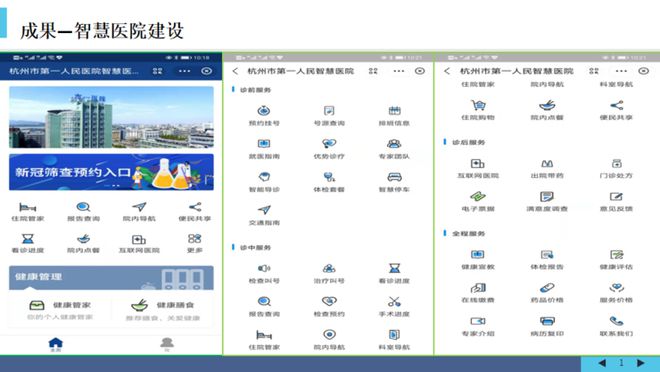This screenshot has width=660, height=372.
Task: Open 在线缴费 online payment icon
Action: pyautogui.click(x=478, y=288)
